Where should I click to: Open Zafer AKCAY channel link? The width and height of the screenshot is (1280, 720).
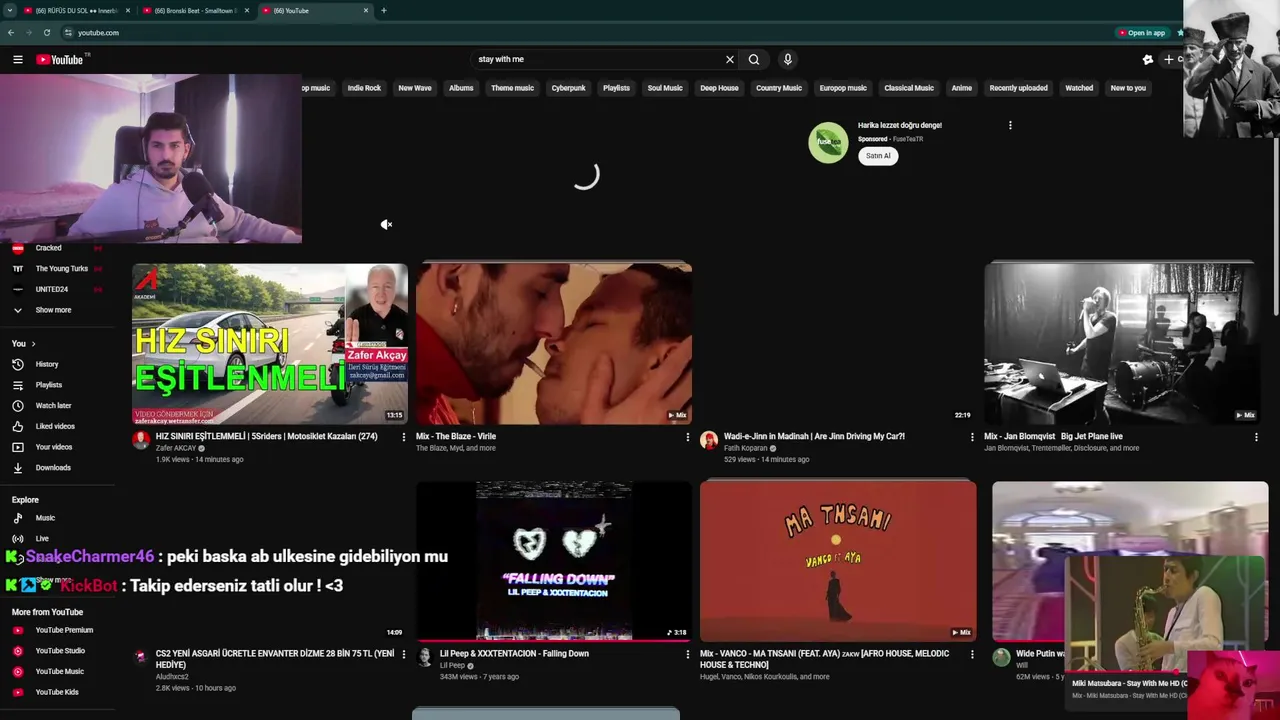pyautogui.click(x=176, y=448)
